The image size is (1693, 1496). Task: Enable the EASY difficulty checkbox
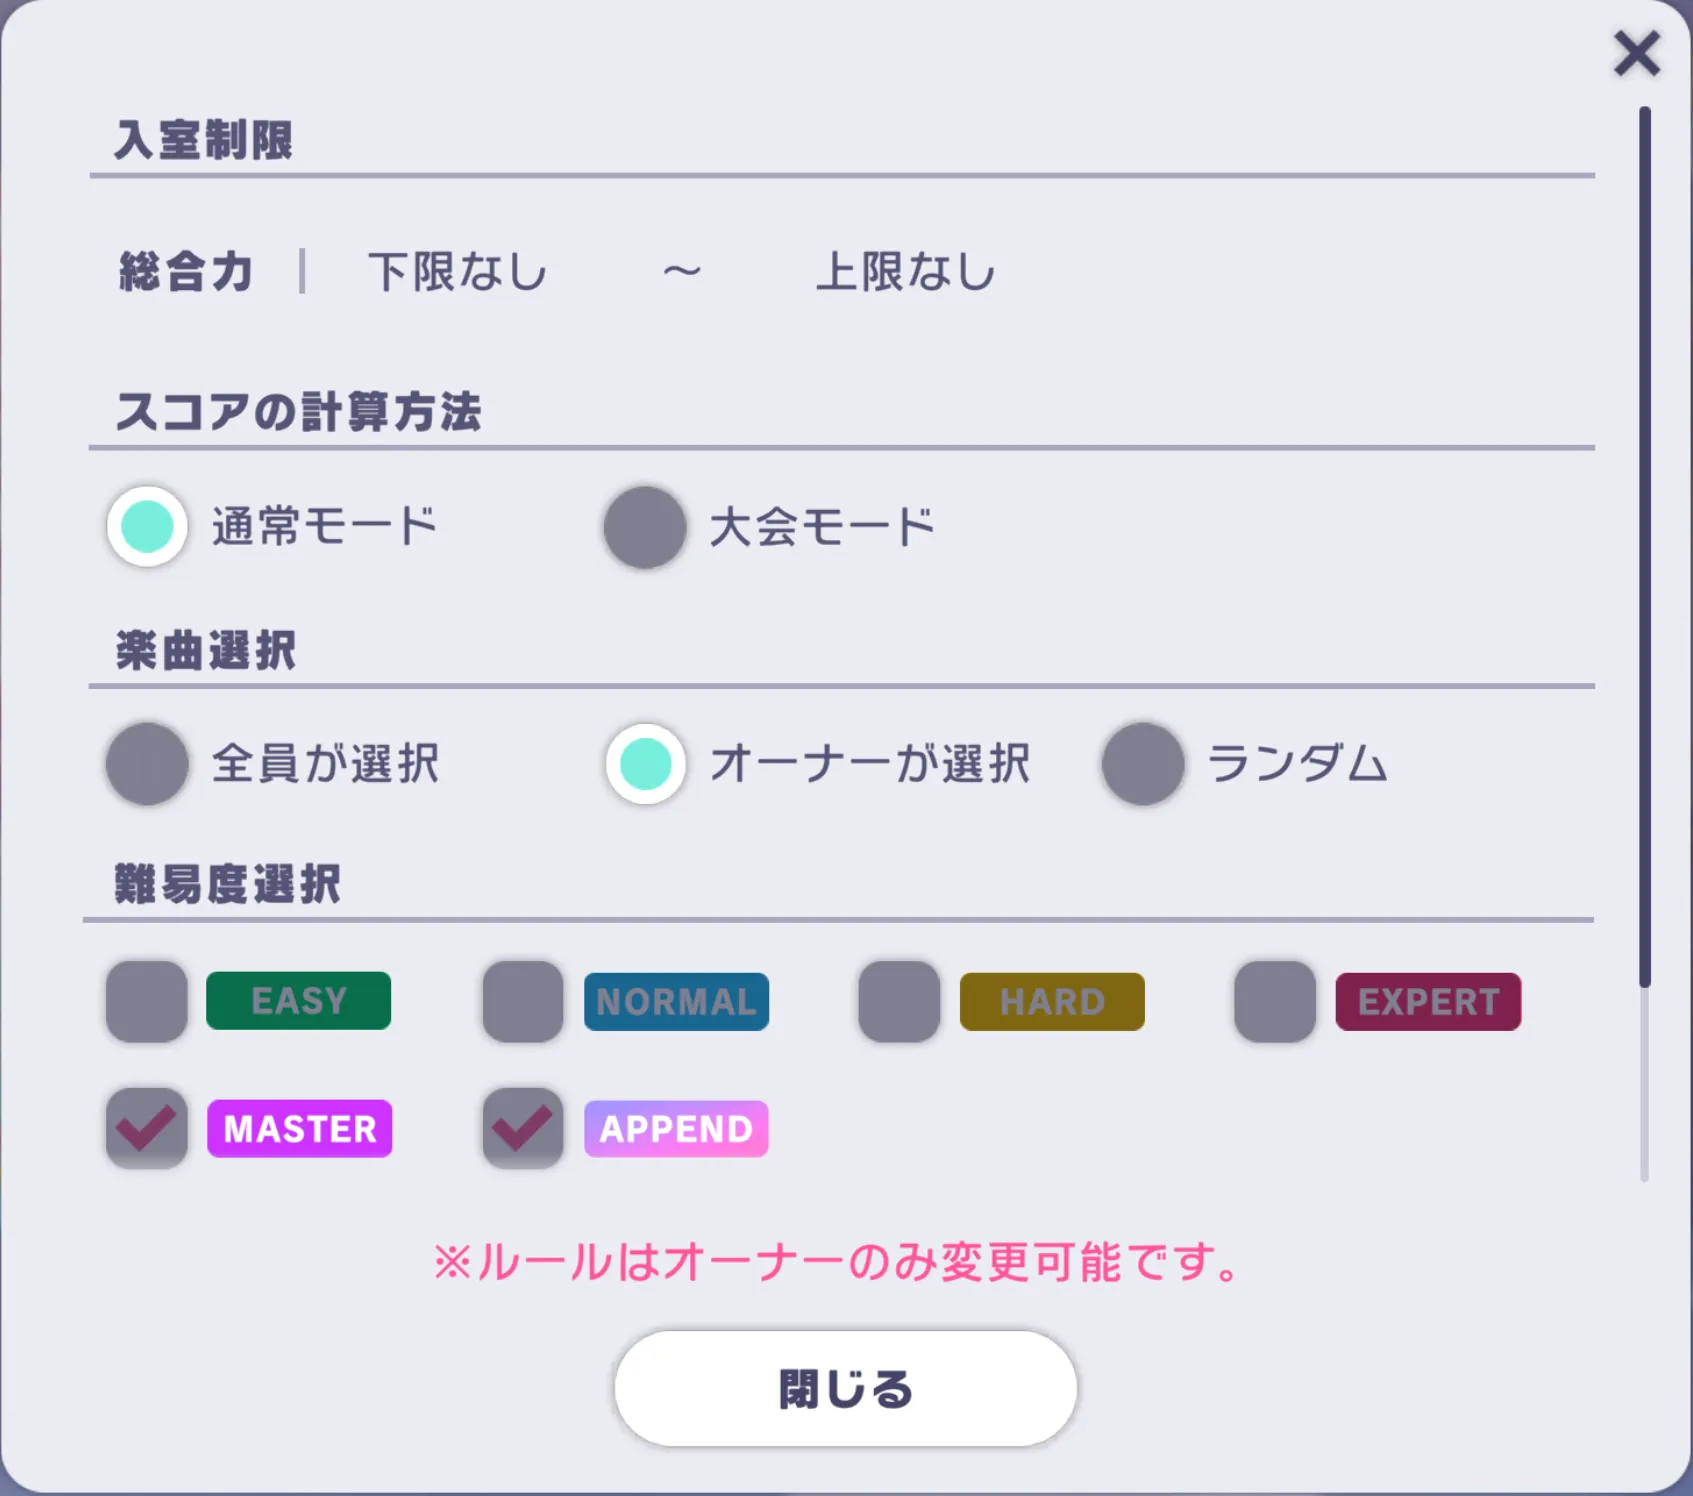pyautogui.click(x=146, y=1001)
